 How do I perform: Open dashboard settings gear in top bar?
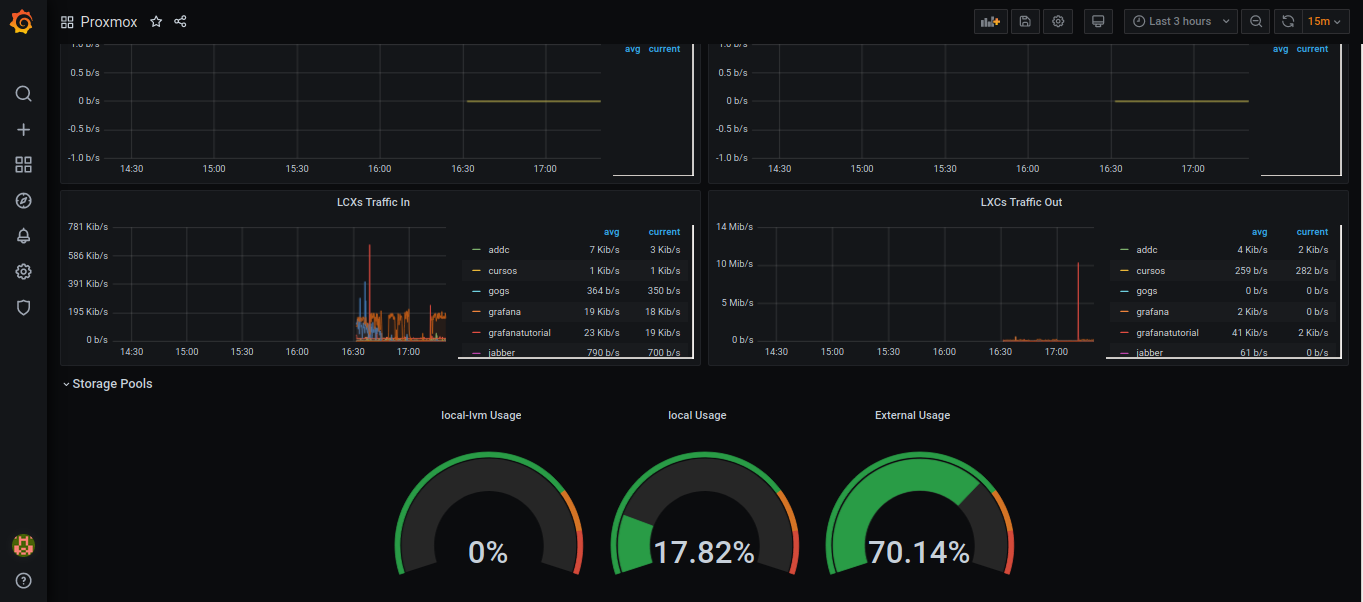[x=1058, y=21]
